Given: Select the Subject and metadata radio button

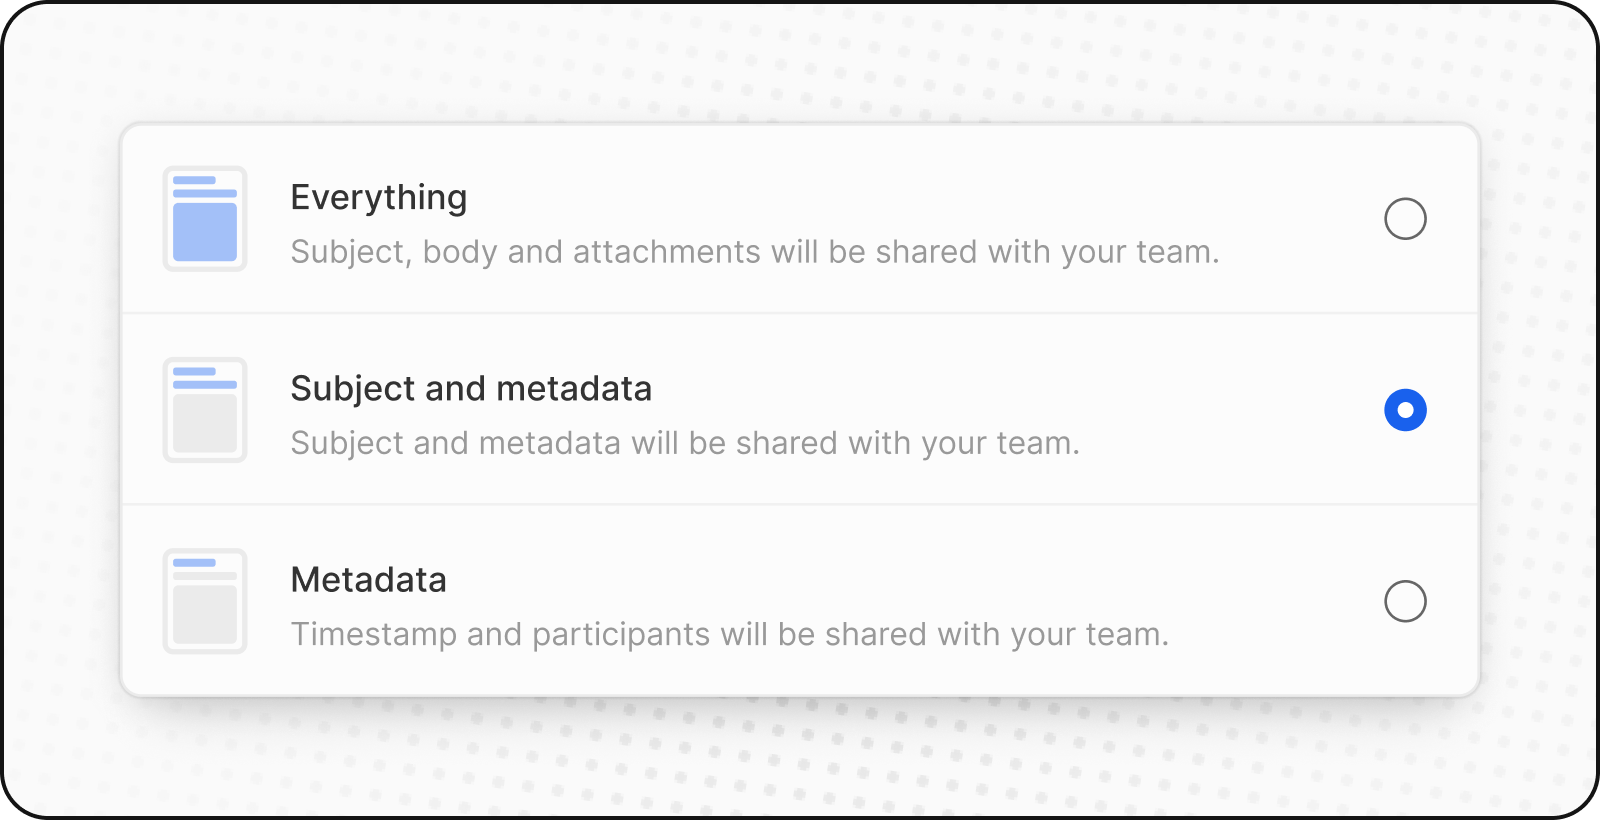Looking at the screenshot, I should tap(1405, 410).
